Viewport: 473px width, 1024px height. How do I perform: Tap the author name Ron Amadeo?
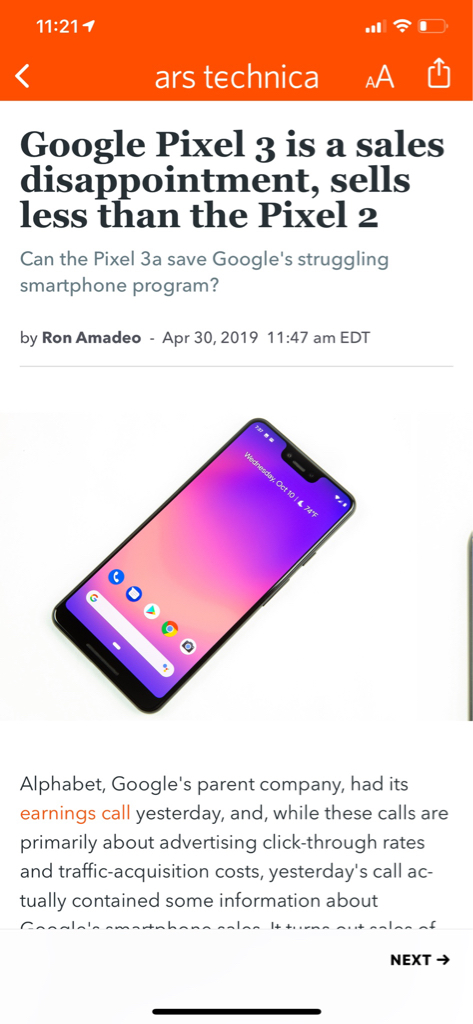[x=91, y=338]
